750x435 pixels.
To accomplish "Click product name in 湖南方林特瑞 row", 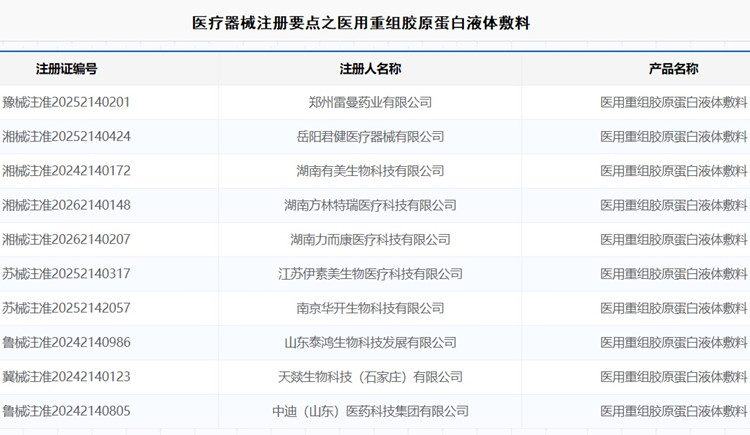I will [674, 205].
